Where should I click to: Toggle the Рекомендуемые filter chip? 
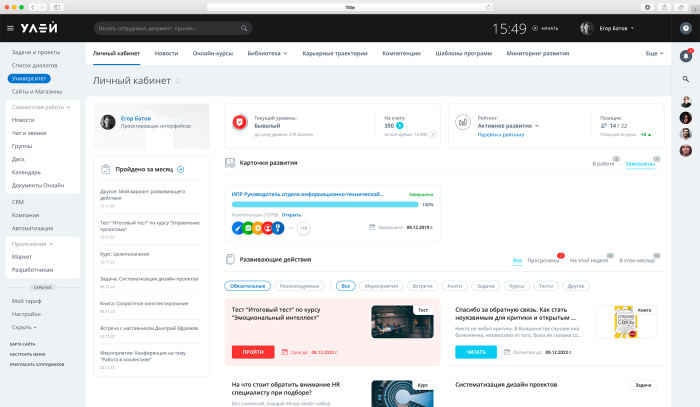click(300, 285)
